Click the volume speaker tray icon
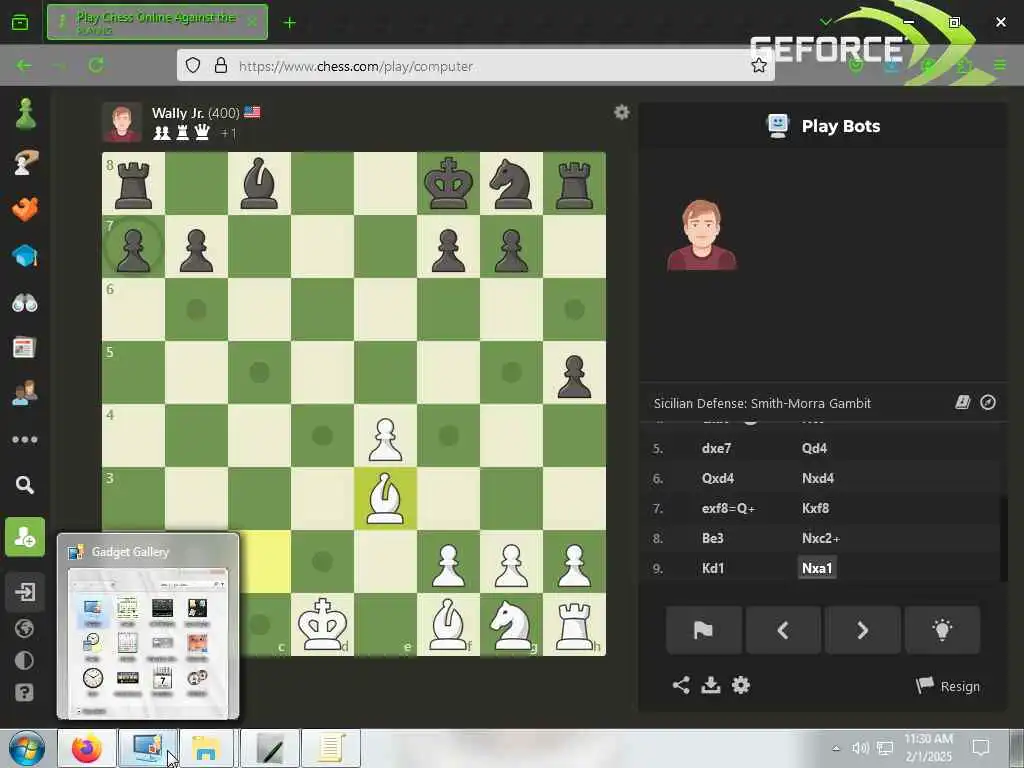 [861, 748]
